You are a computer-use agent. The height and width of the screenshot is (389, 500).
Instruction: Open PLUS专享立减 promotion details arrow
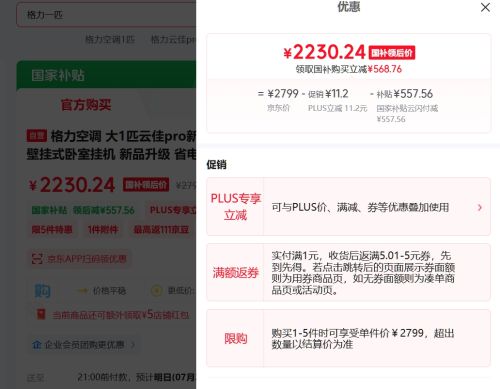(480, 207)
